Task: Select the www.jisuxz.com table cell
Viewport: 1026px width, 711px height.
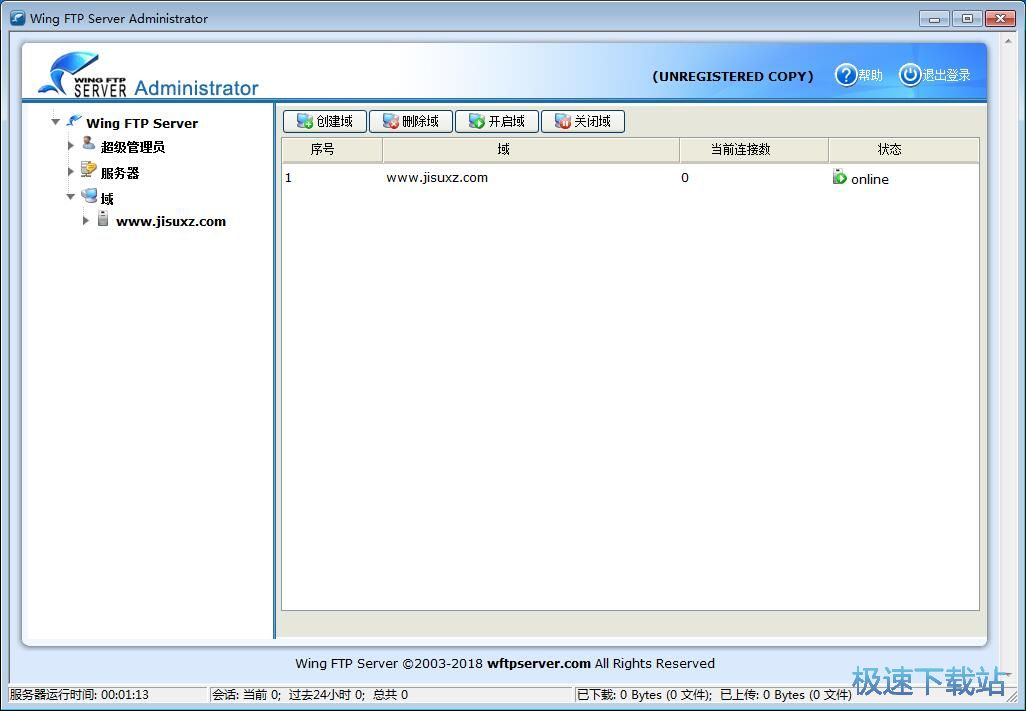Action: click(x=436, y=177)
